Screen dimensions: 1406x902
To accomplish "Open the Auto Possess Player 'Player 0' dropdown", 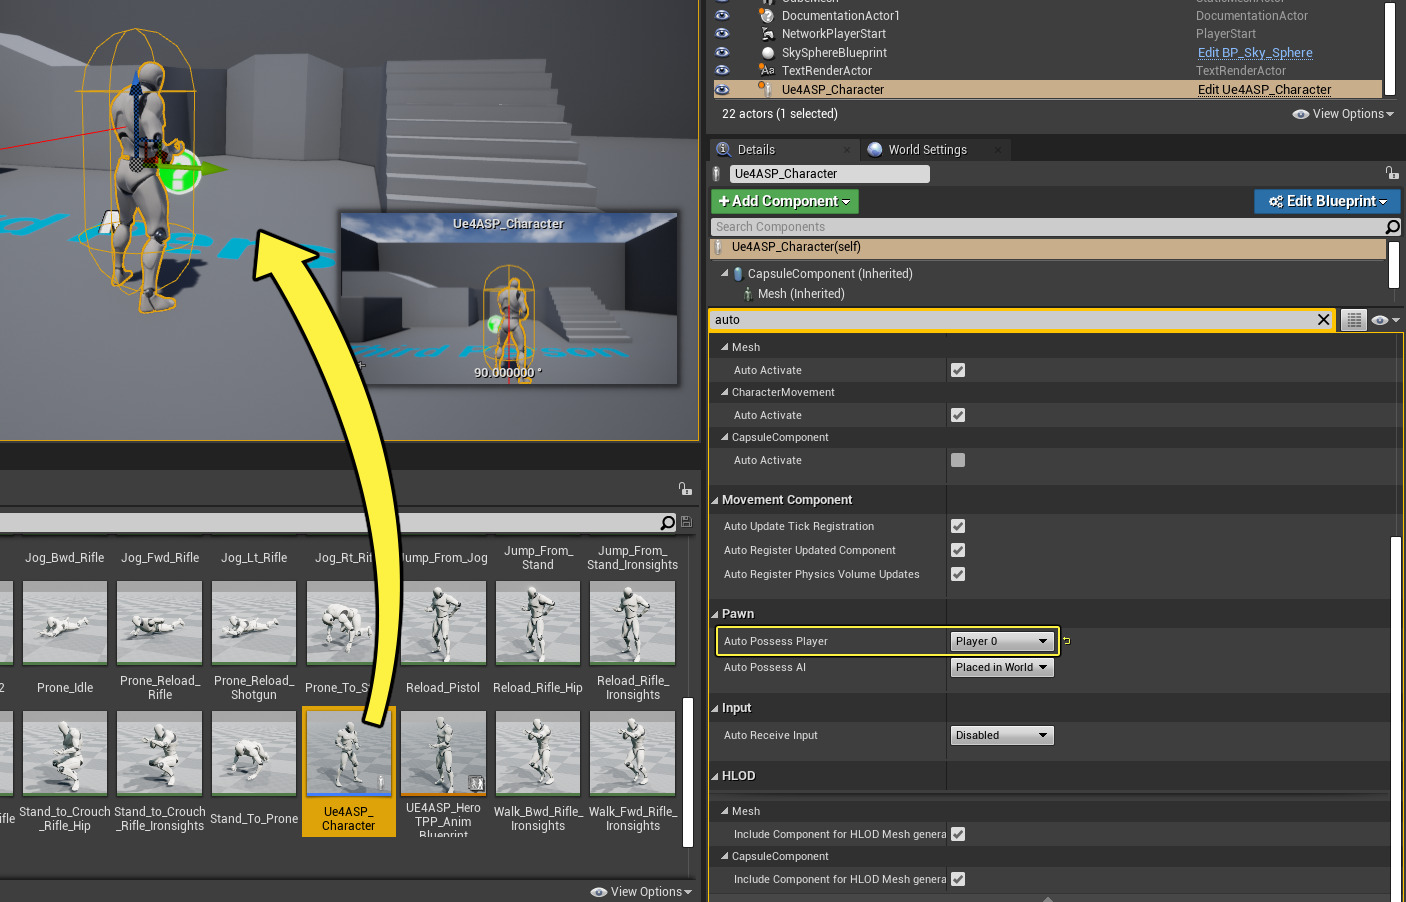I will coord(1001,640).
